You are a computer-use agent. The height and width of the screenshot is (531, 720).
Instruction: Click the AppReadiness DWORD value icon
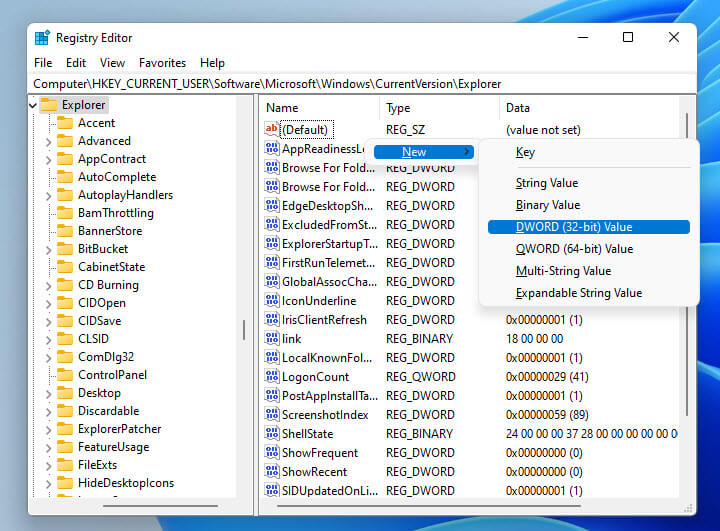click(x=271, y=148)
